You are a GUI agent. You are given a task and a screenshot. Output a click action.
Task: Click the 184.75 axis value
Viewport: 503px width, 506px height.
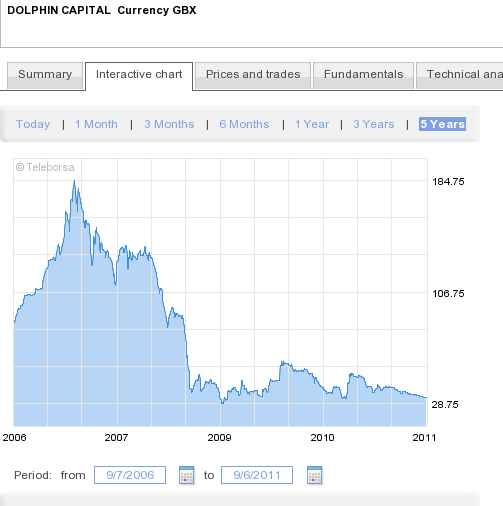(448, 182)
